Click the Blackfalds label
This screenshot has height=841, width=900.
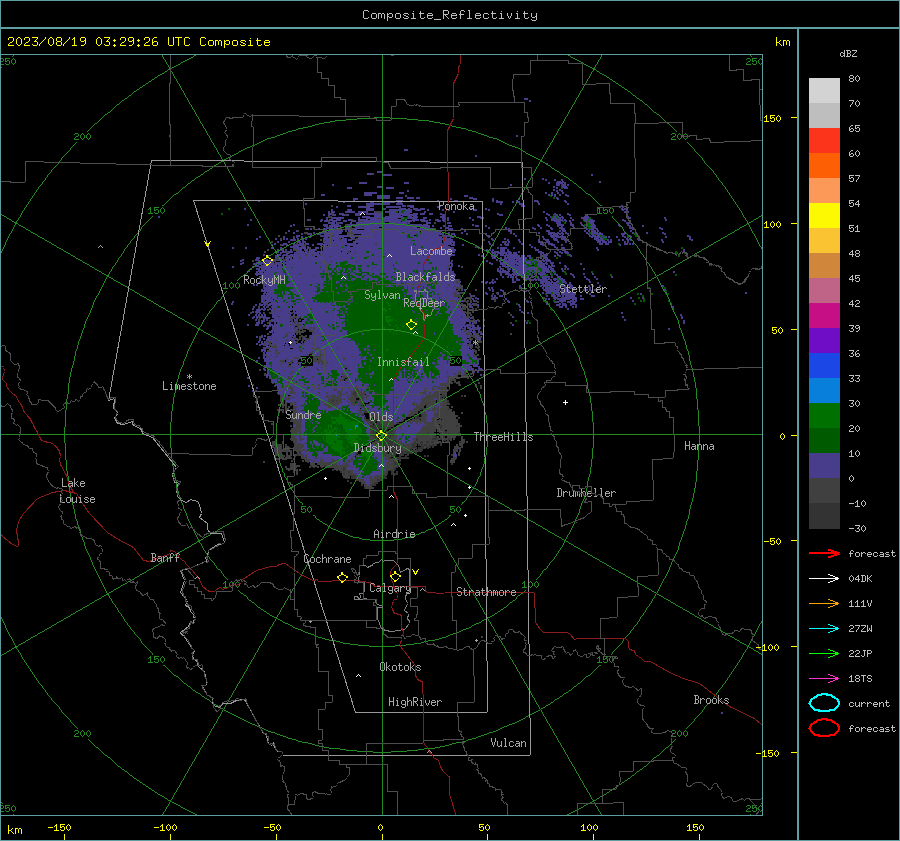pos(425,277)
